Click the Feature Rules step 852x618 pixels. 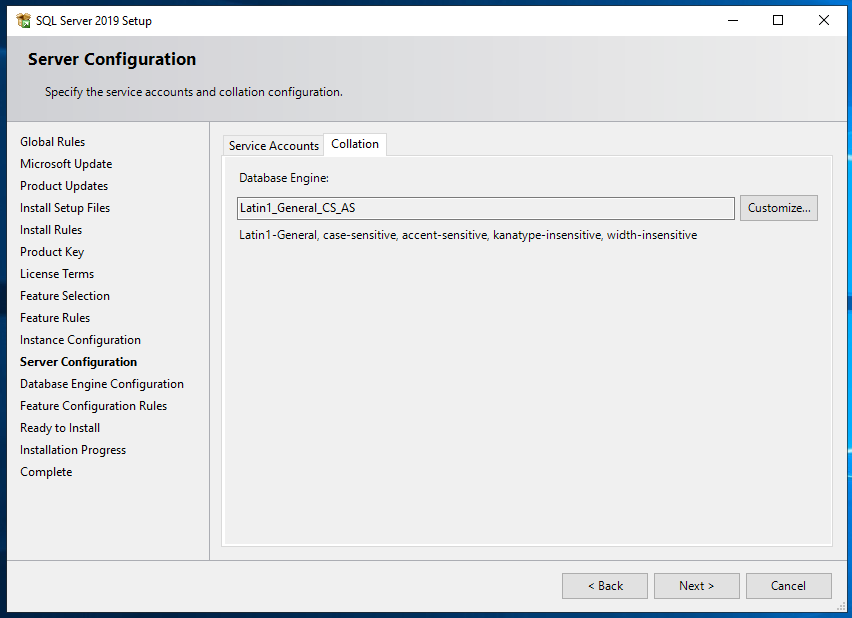tap(55, 318)
